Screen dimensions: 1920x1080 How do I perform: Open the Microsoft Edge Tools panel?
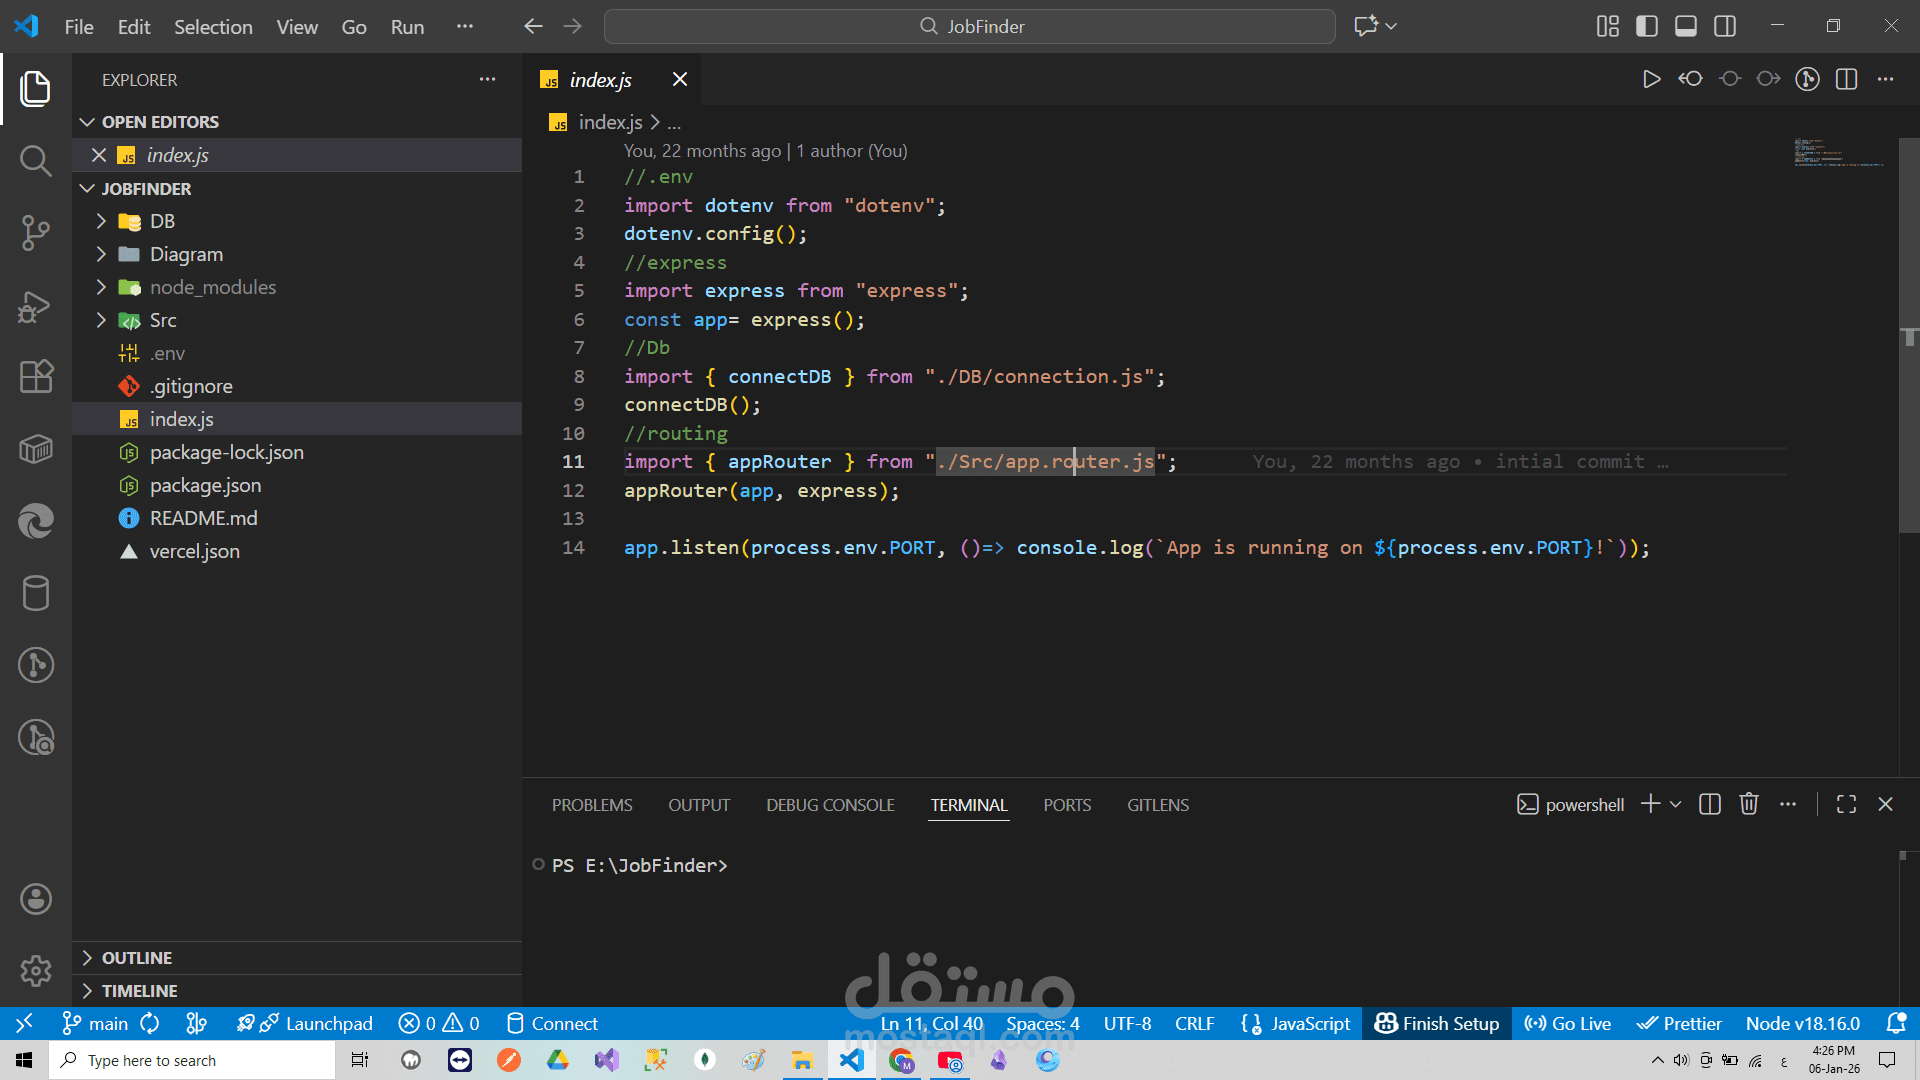36,521
